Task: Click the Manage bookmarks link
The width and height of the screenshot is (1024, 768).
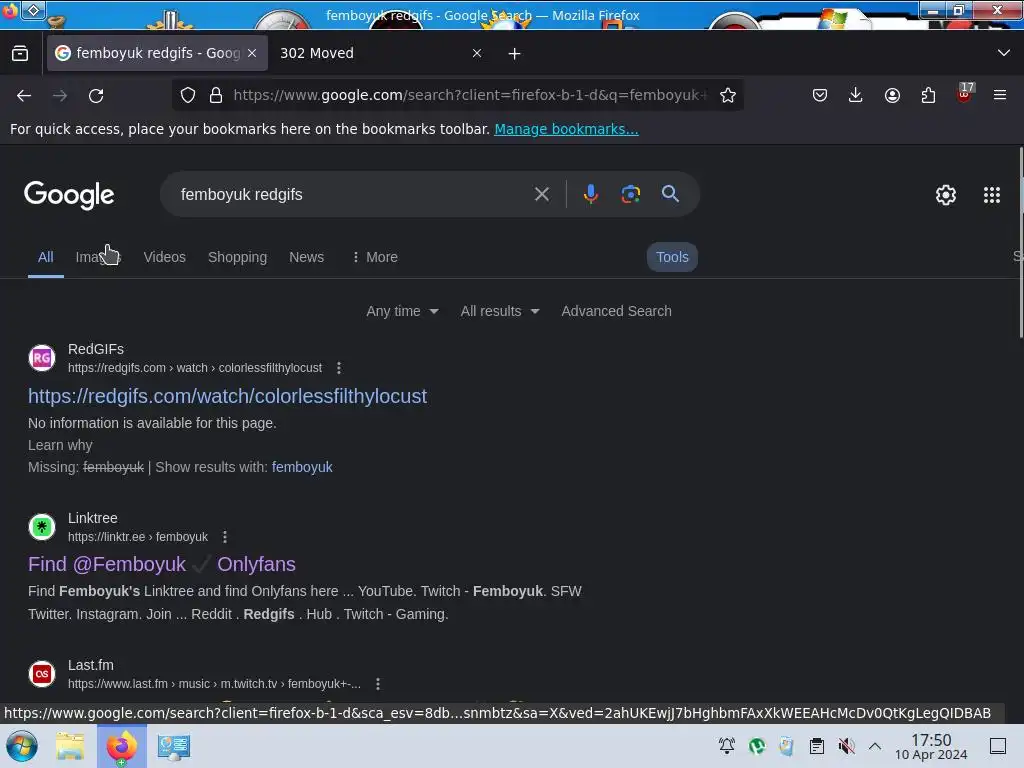Action: [x=566, y=129]
